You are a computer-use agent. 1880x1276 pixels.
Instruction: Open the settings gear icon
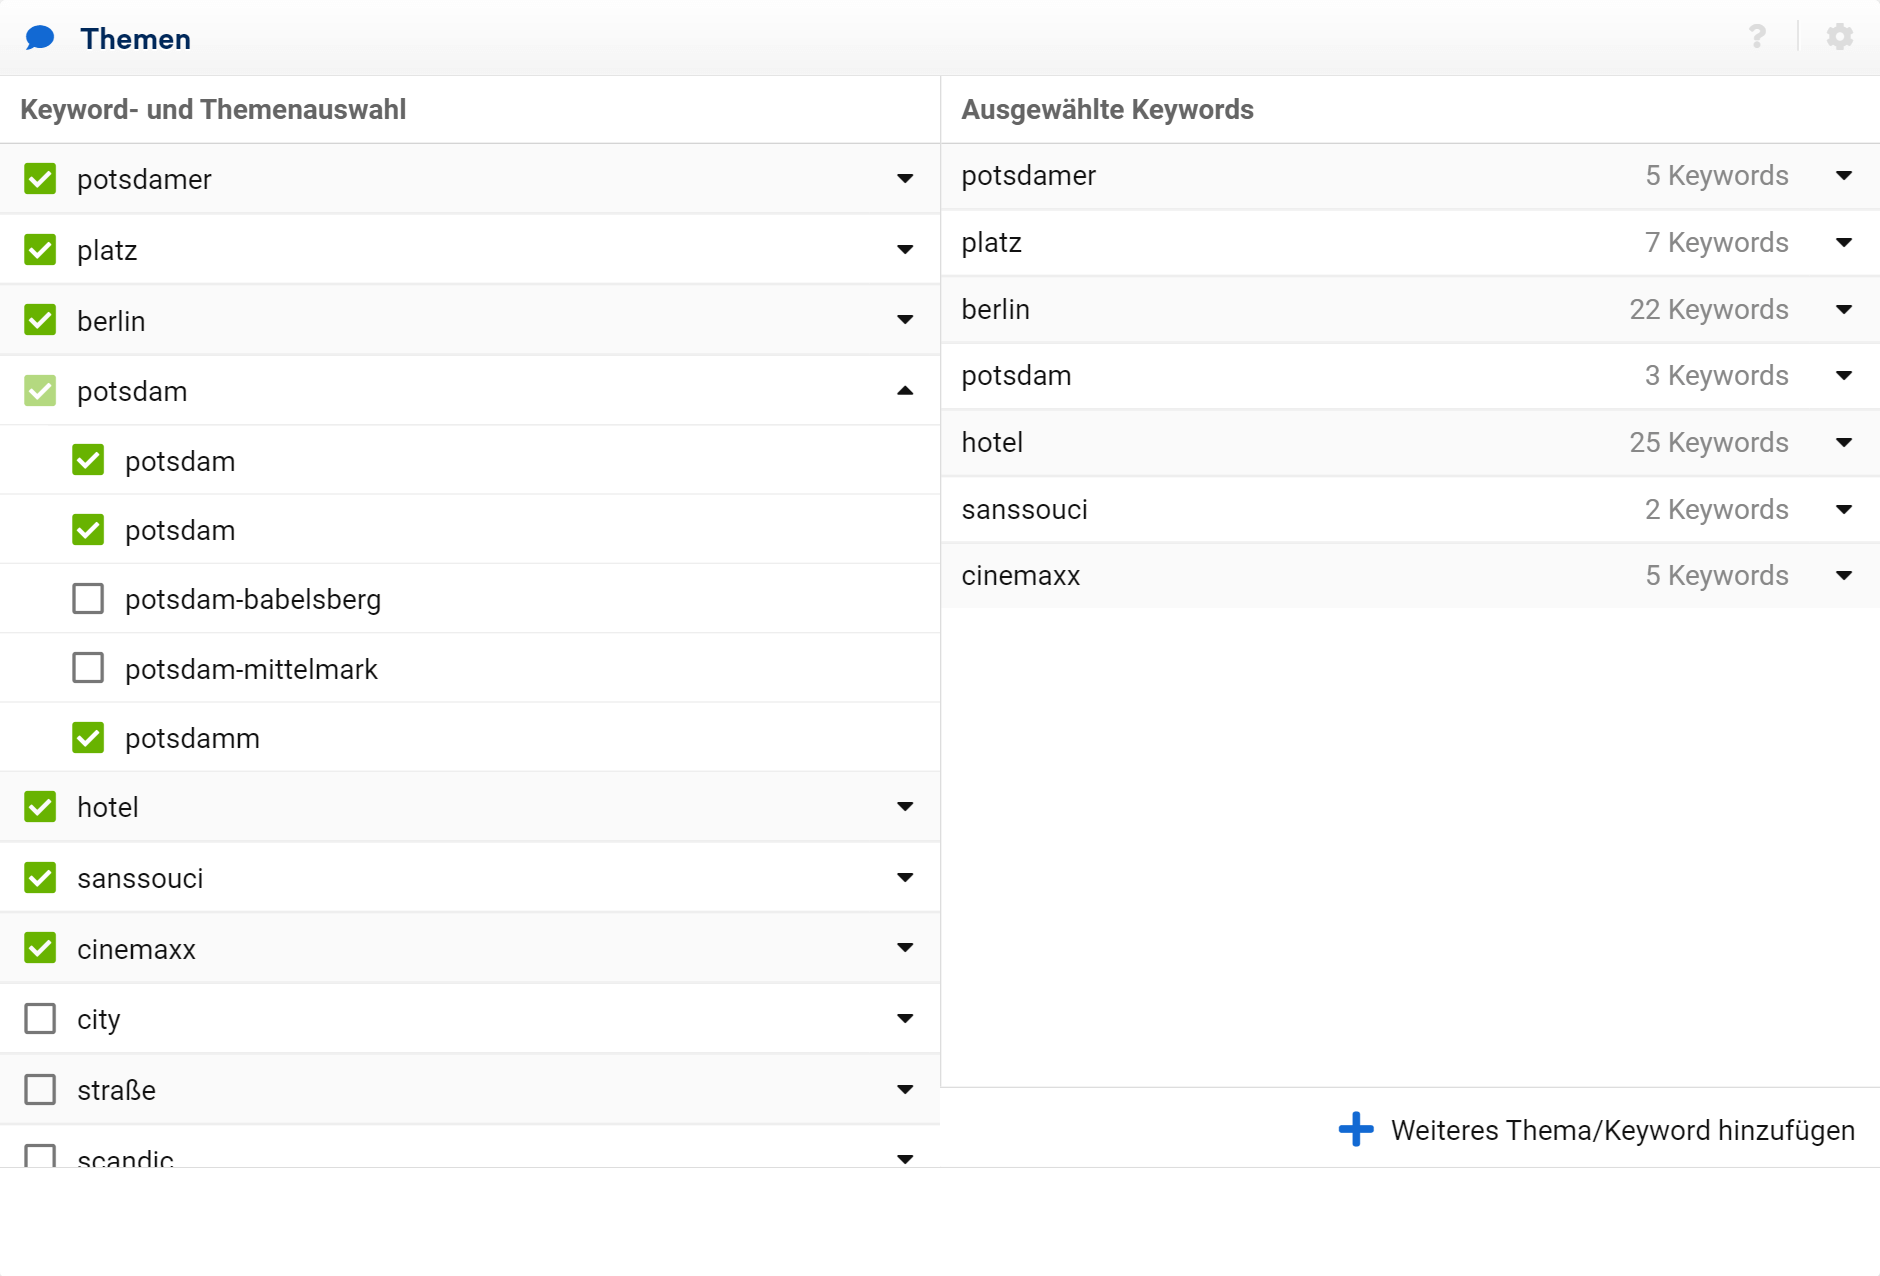coord(1839,37)
